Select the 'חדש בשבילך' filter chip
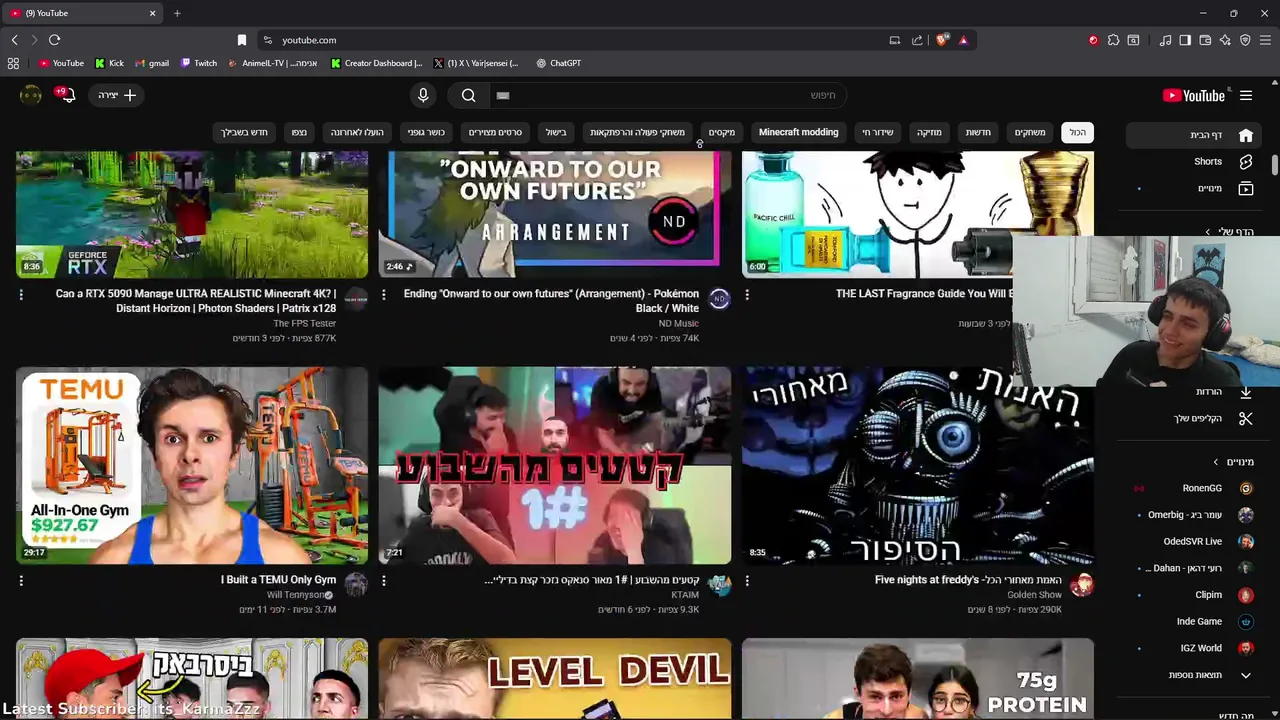 [244, 132]
